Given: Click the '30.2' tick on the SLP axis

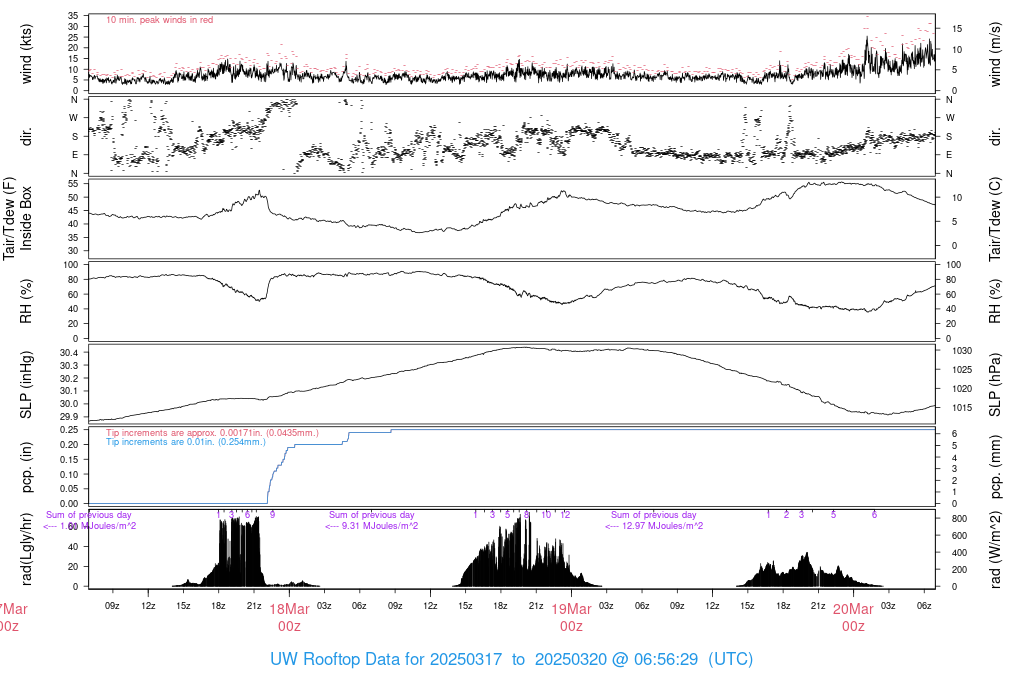Looking at the screenshot, I should pyautogui.click(x=69, y=378).
